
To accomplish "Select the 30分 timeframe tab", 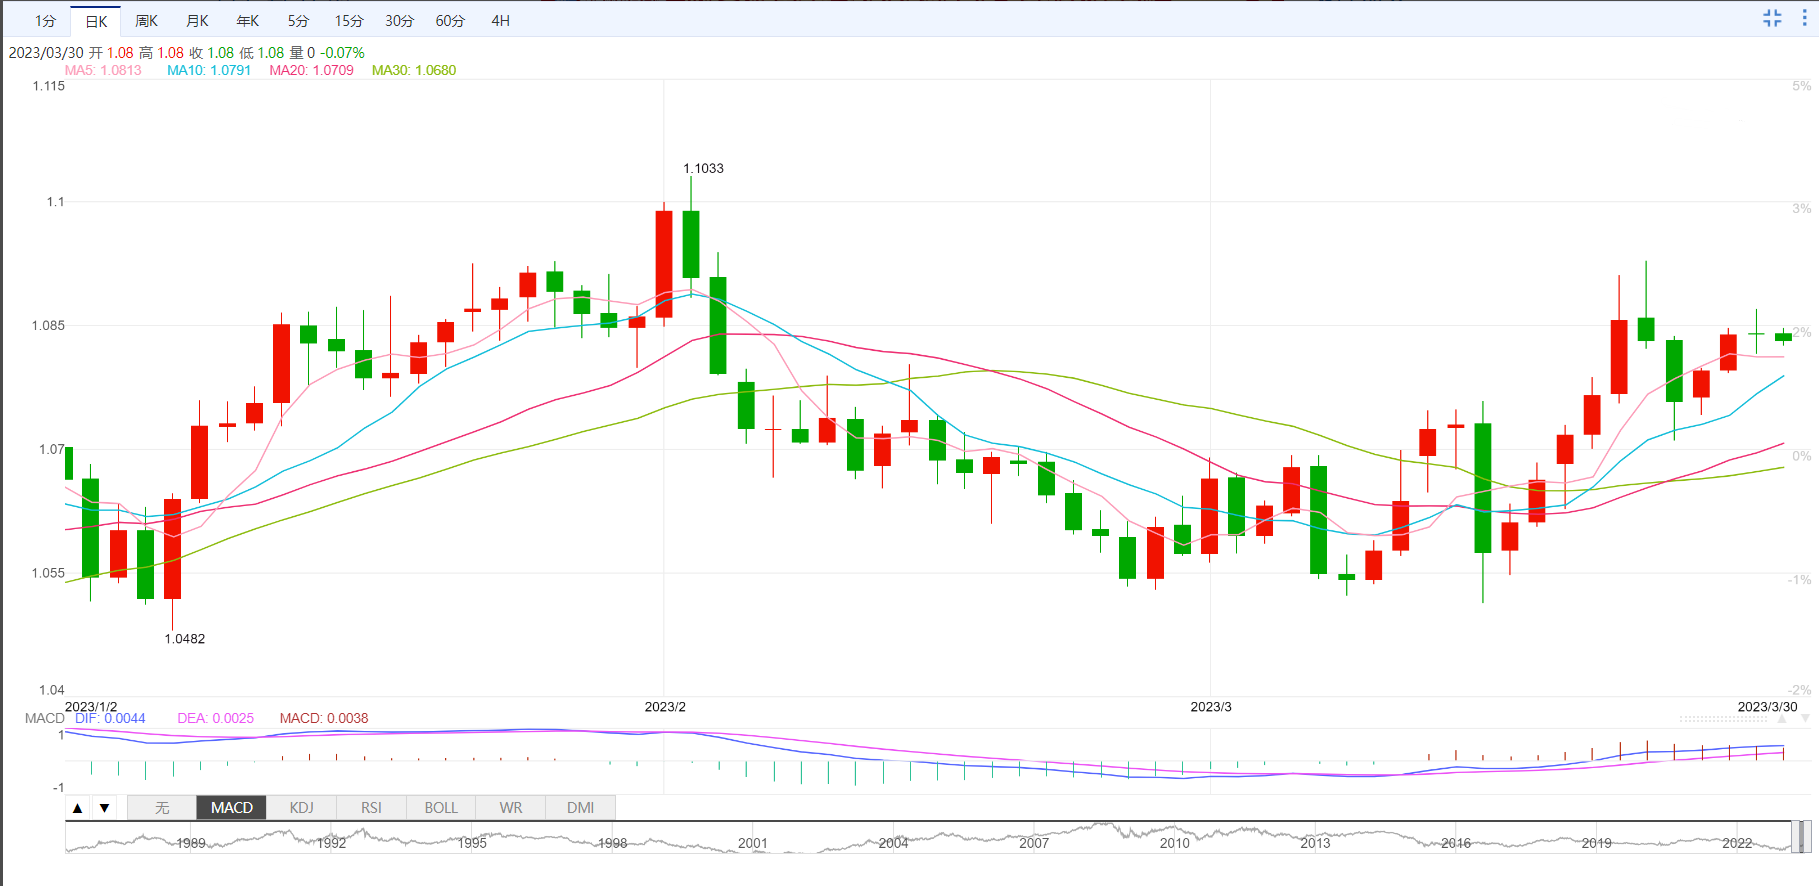I will pos(399,21).
